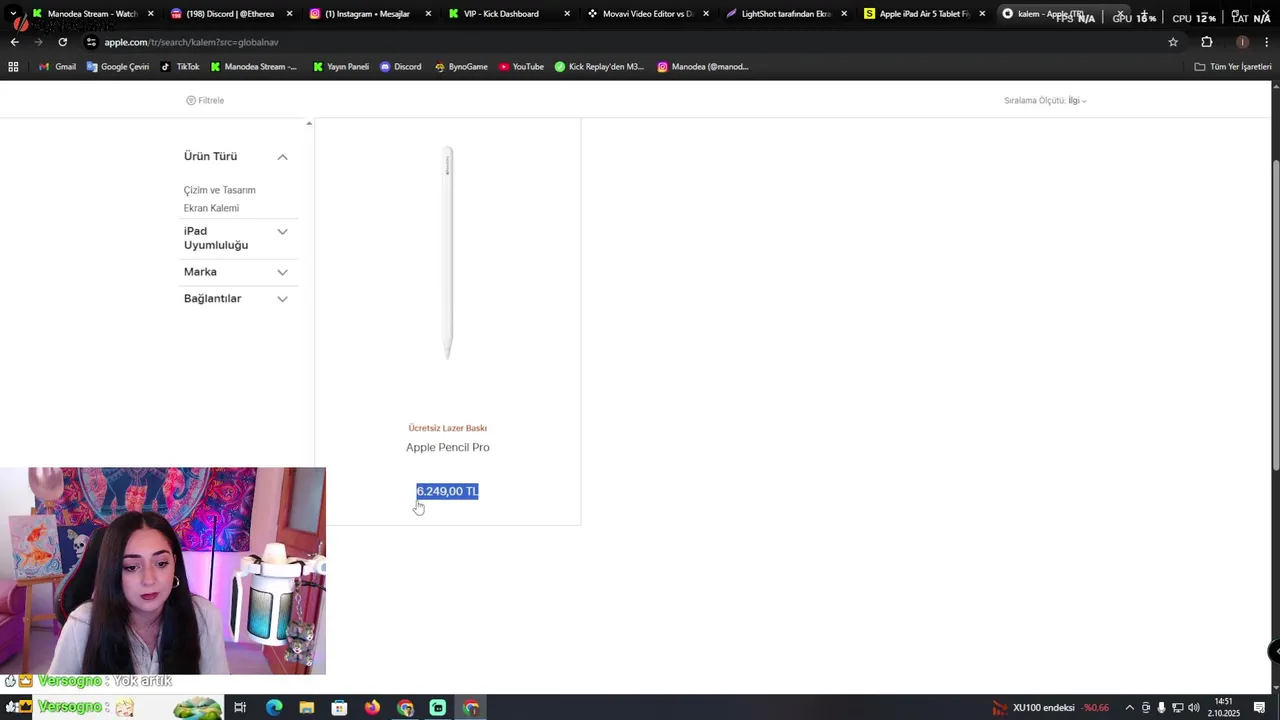1280x720 pixels.
Task: Open Manodea Instagram bookmark
Action: coord(702,67)
